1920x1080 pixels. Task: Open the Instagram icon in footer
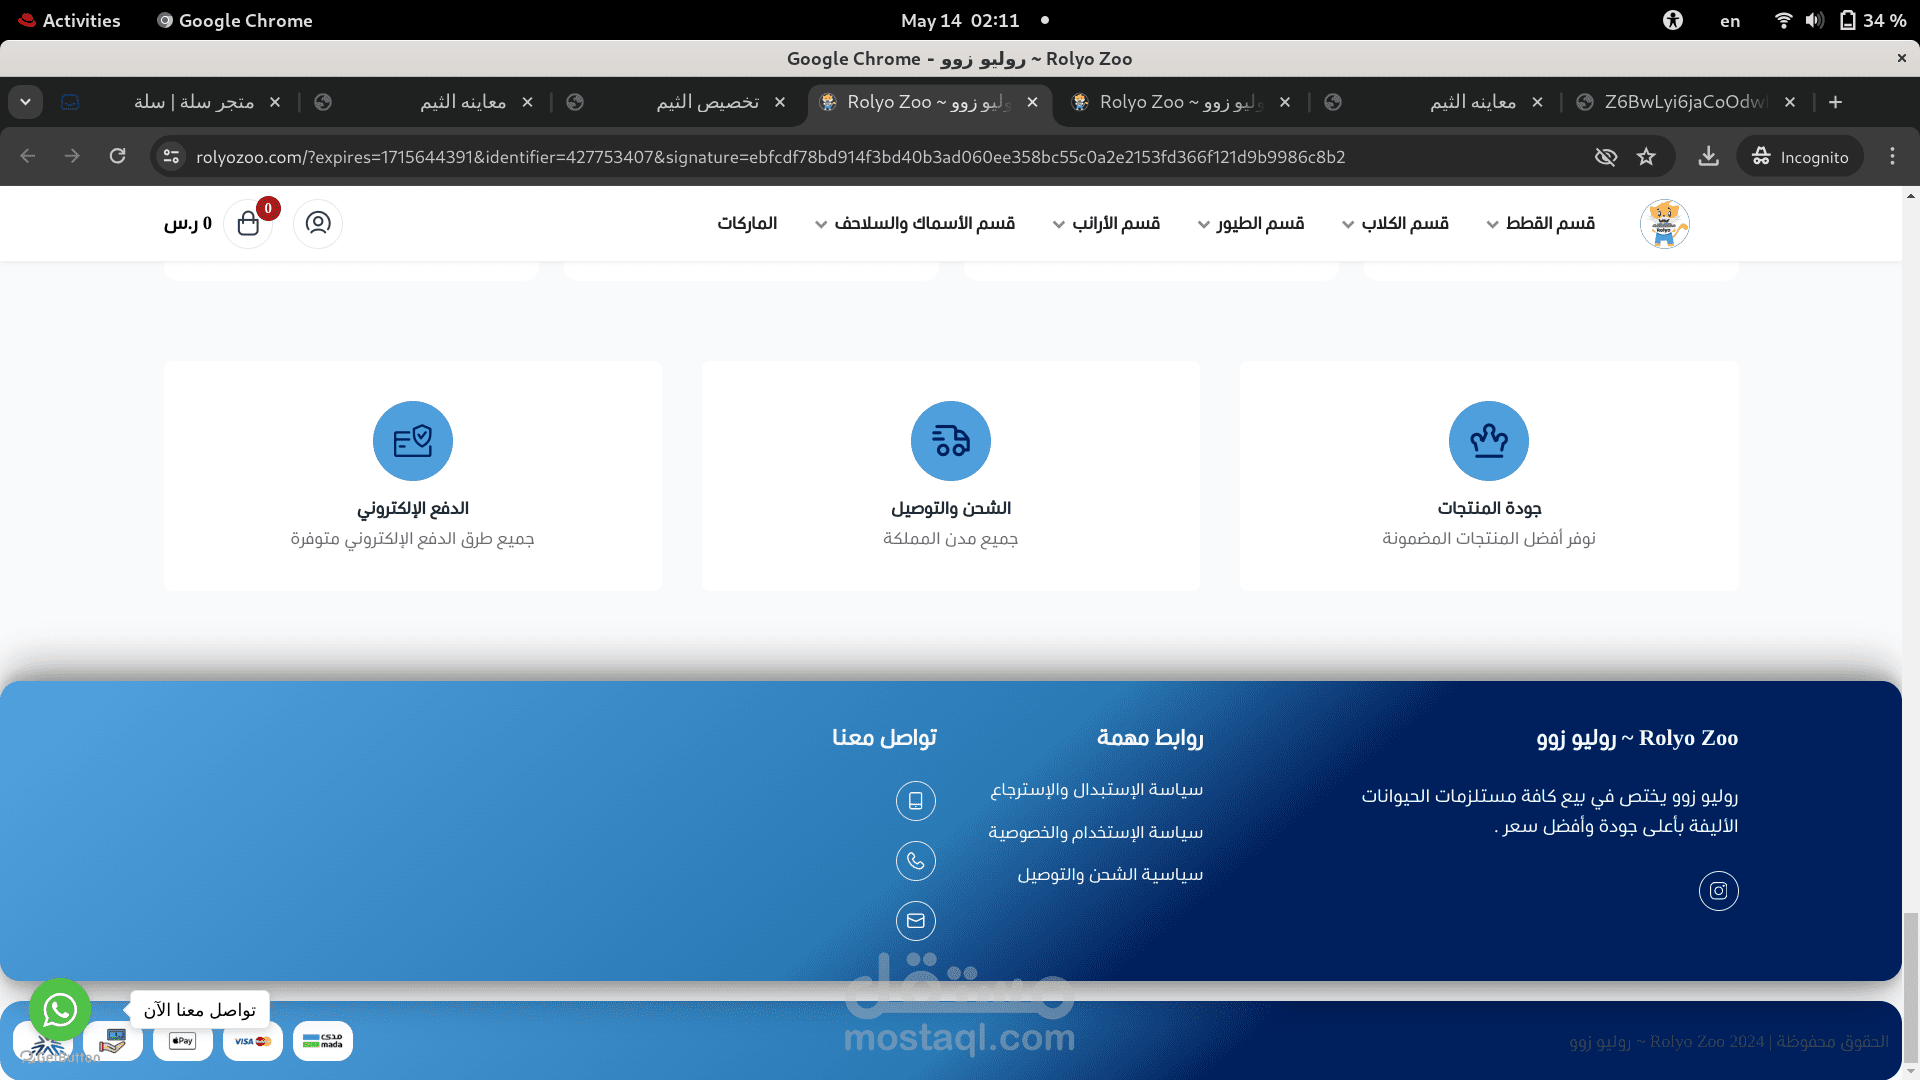tap(1718, 891)
